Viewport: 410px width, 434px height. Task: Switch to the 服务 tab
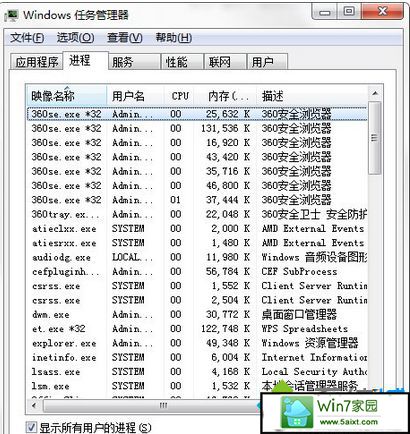coord(134,62)
